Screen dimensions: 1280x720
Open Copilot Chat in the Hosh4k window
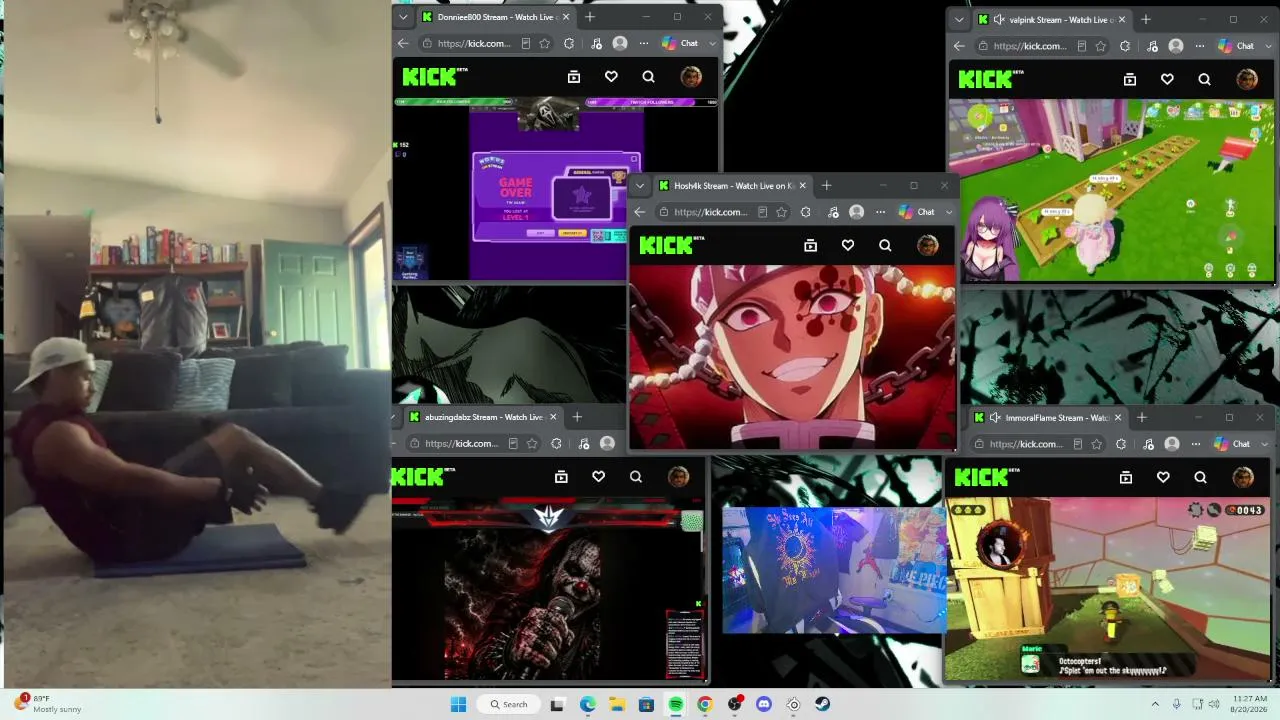(918, 212)
